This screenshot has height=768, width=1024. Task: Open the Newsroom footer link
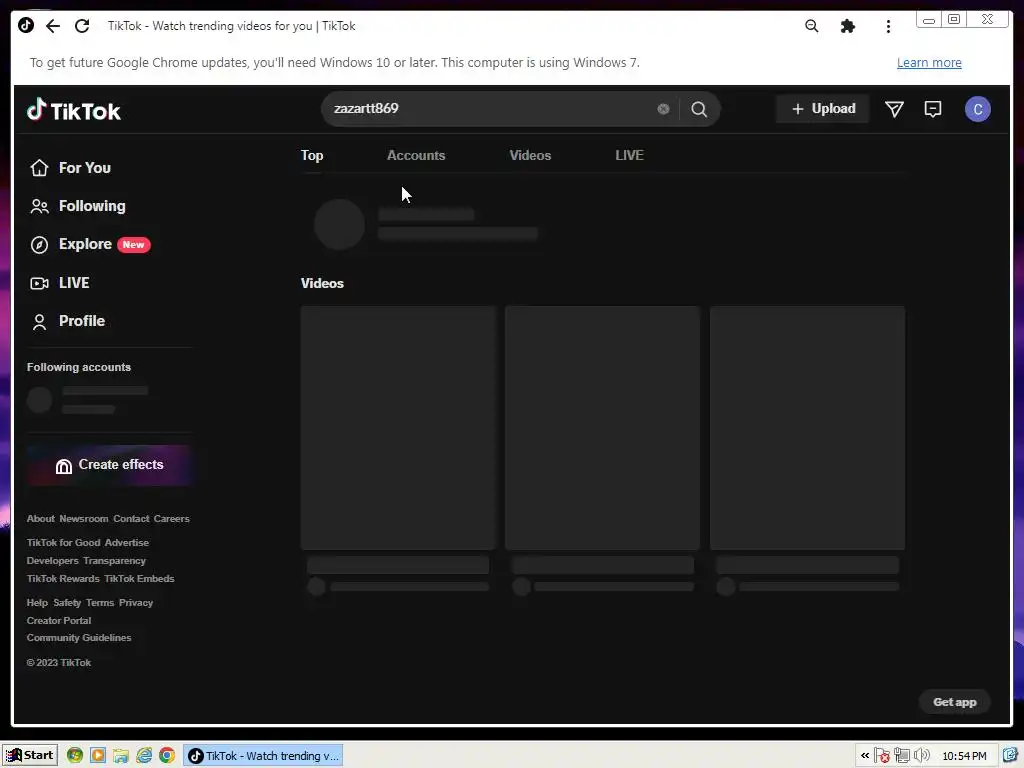[84, 519]
